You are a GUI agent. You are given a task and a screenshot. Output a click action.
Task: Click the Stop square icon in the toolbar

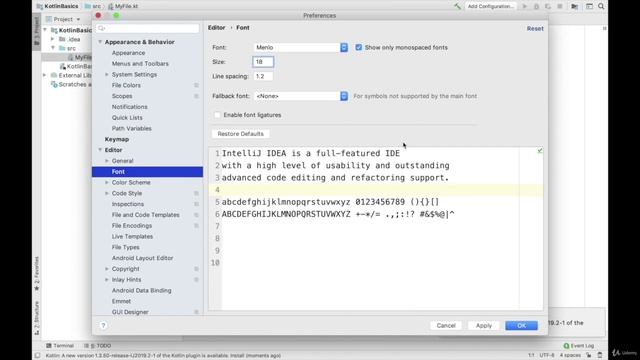coord(560,6)
